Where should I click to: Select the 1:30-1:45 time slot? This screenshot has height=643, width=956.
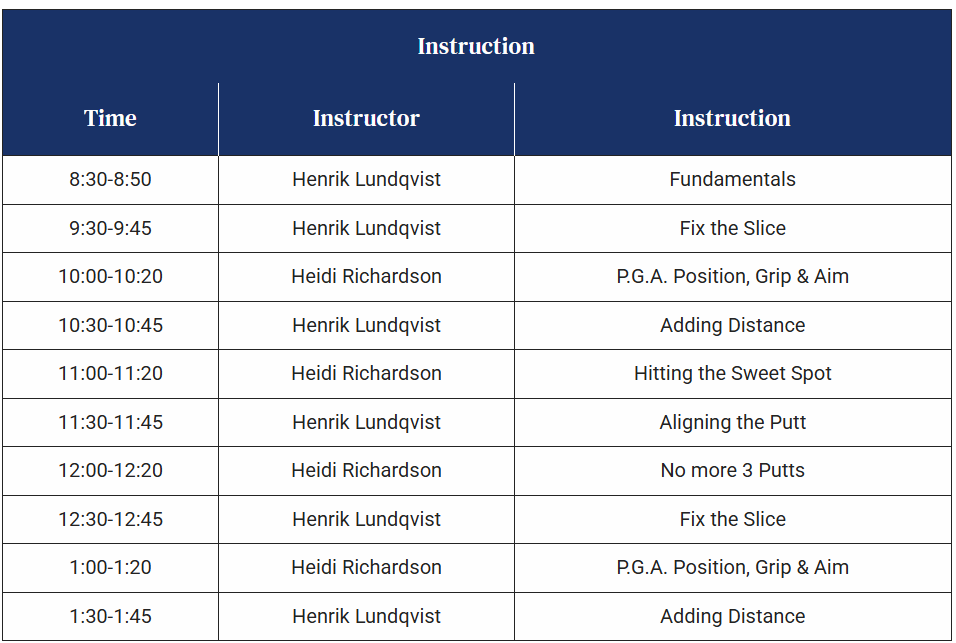110,616
